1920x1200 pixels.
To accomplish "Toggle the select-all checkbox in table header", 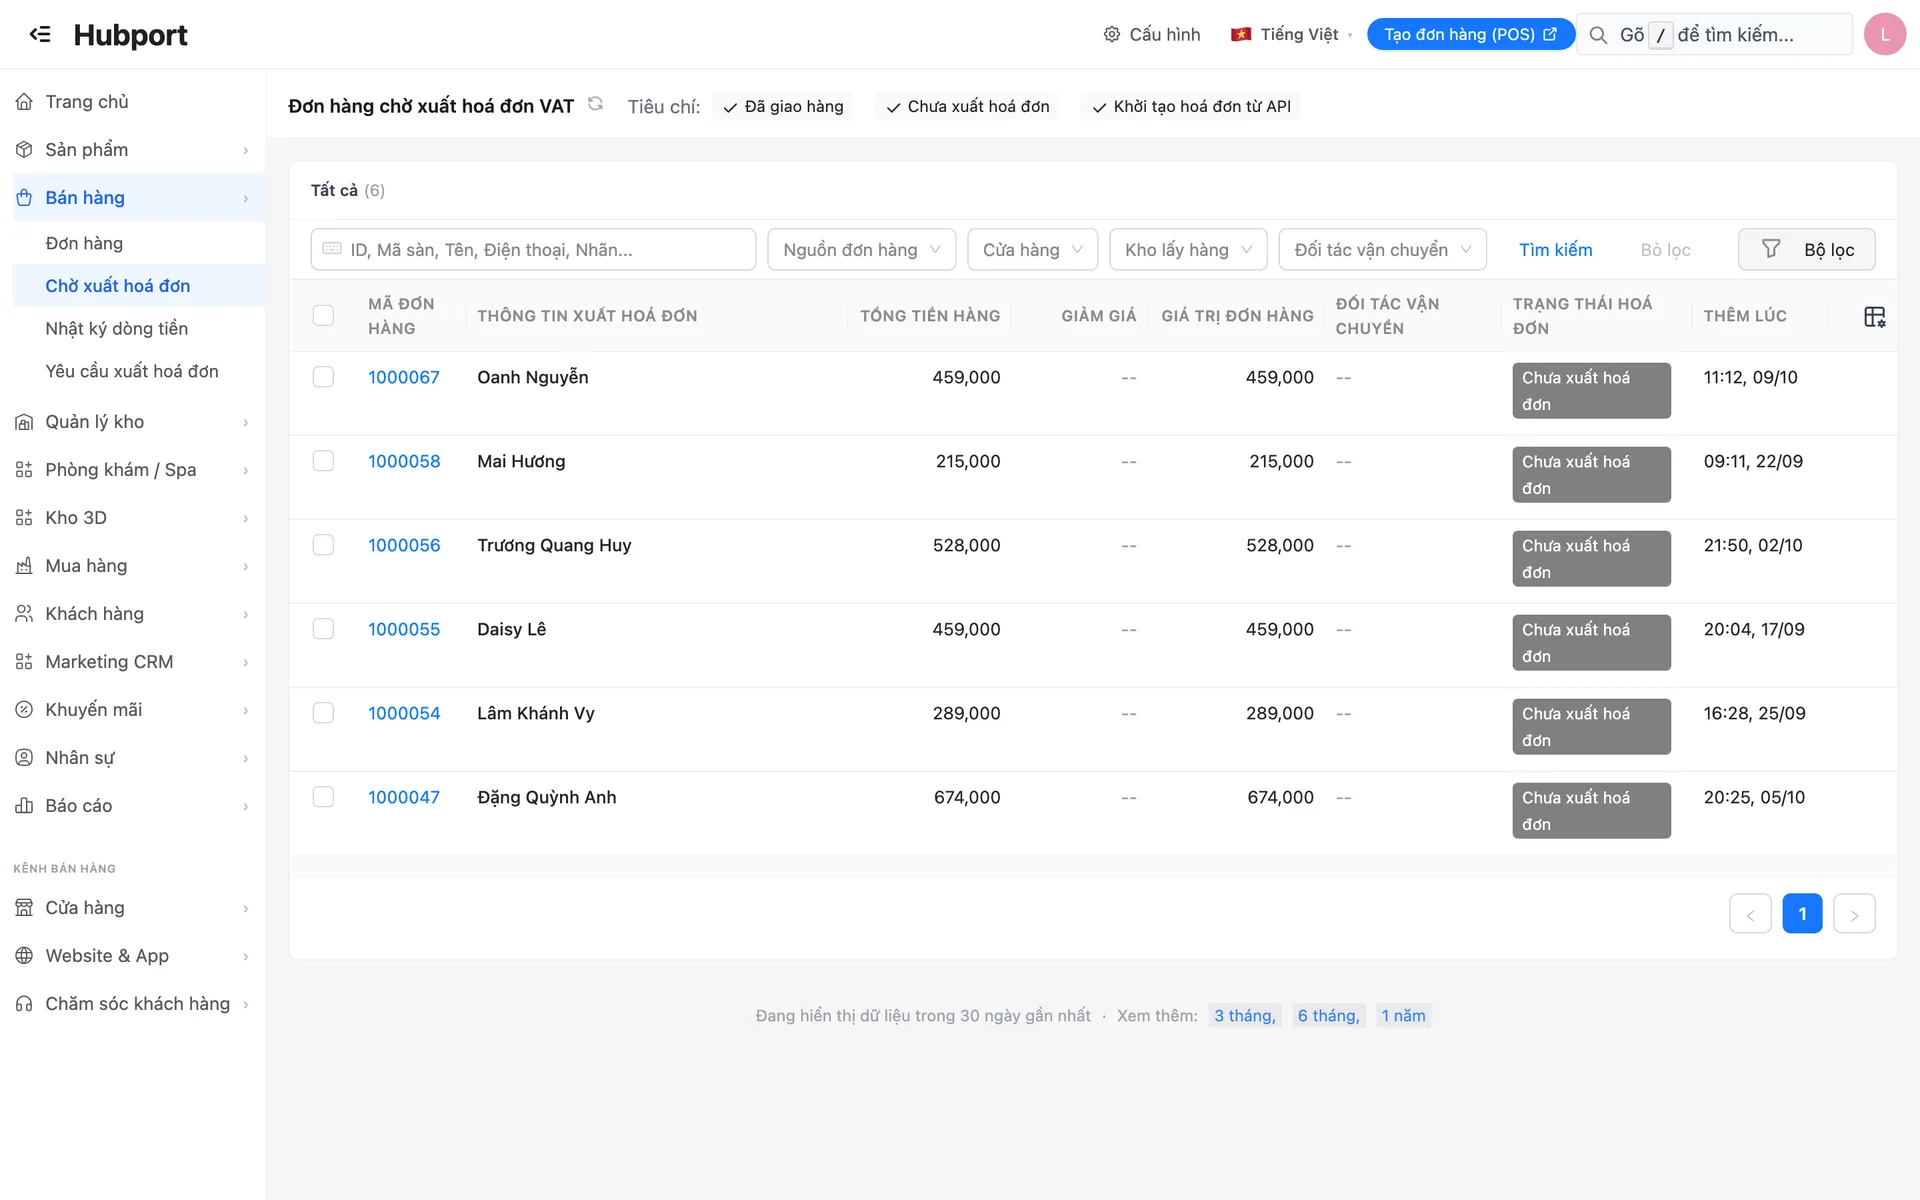I will (323, 316).
